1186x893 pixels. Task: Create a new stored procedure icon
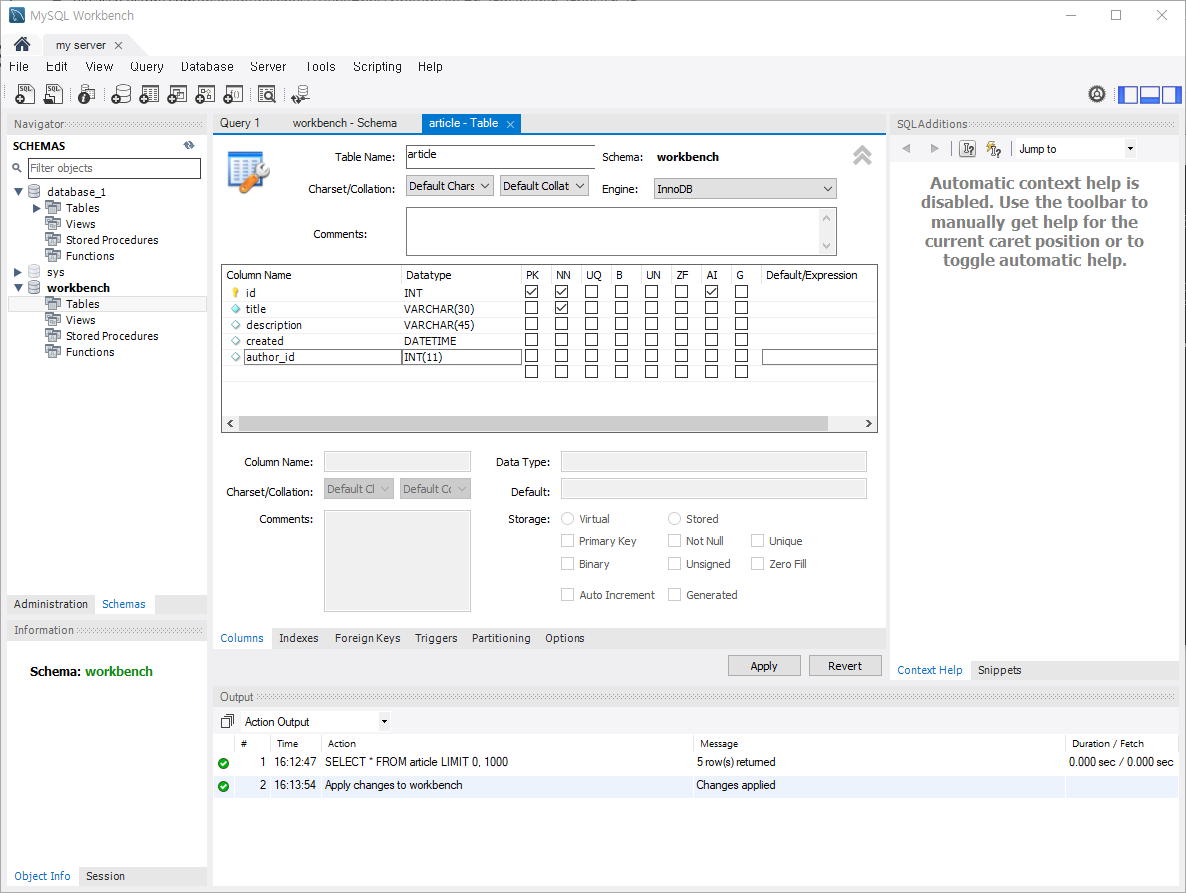click(205, 95)
